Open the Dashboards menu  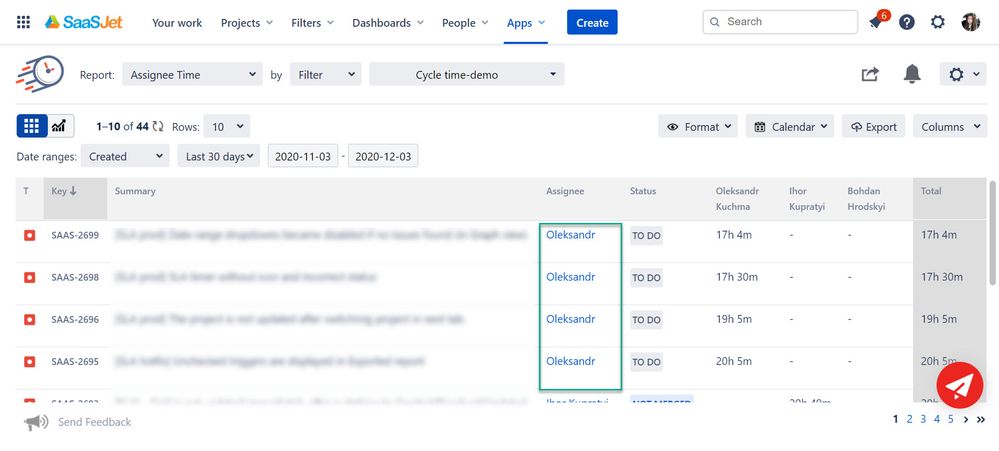(387, 23)
